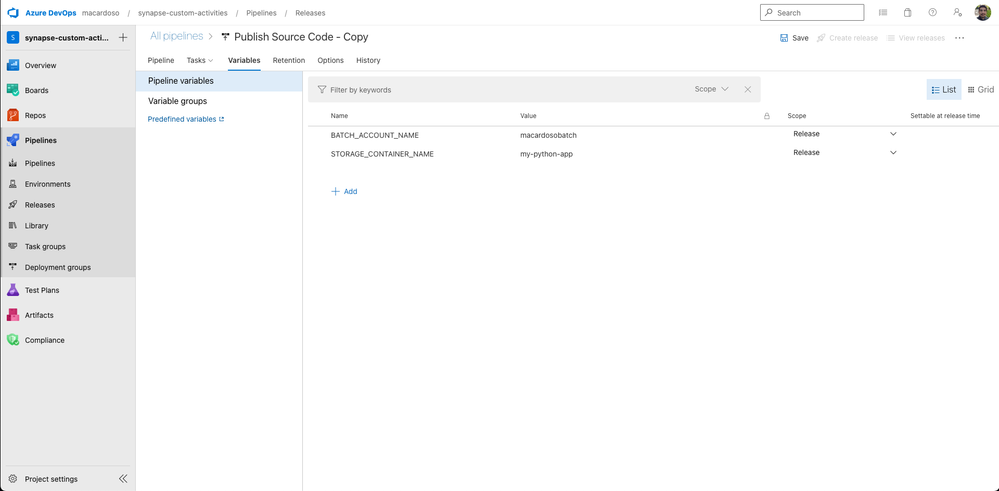Click the Save button
The image size is (999, 491).
pos(794,38)
